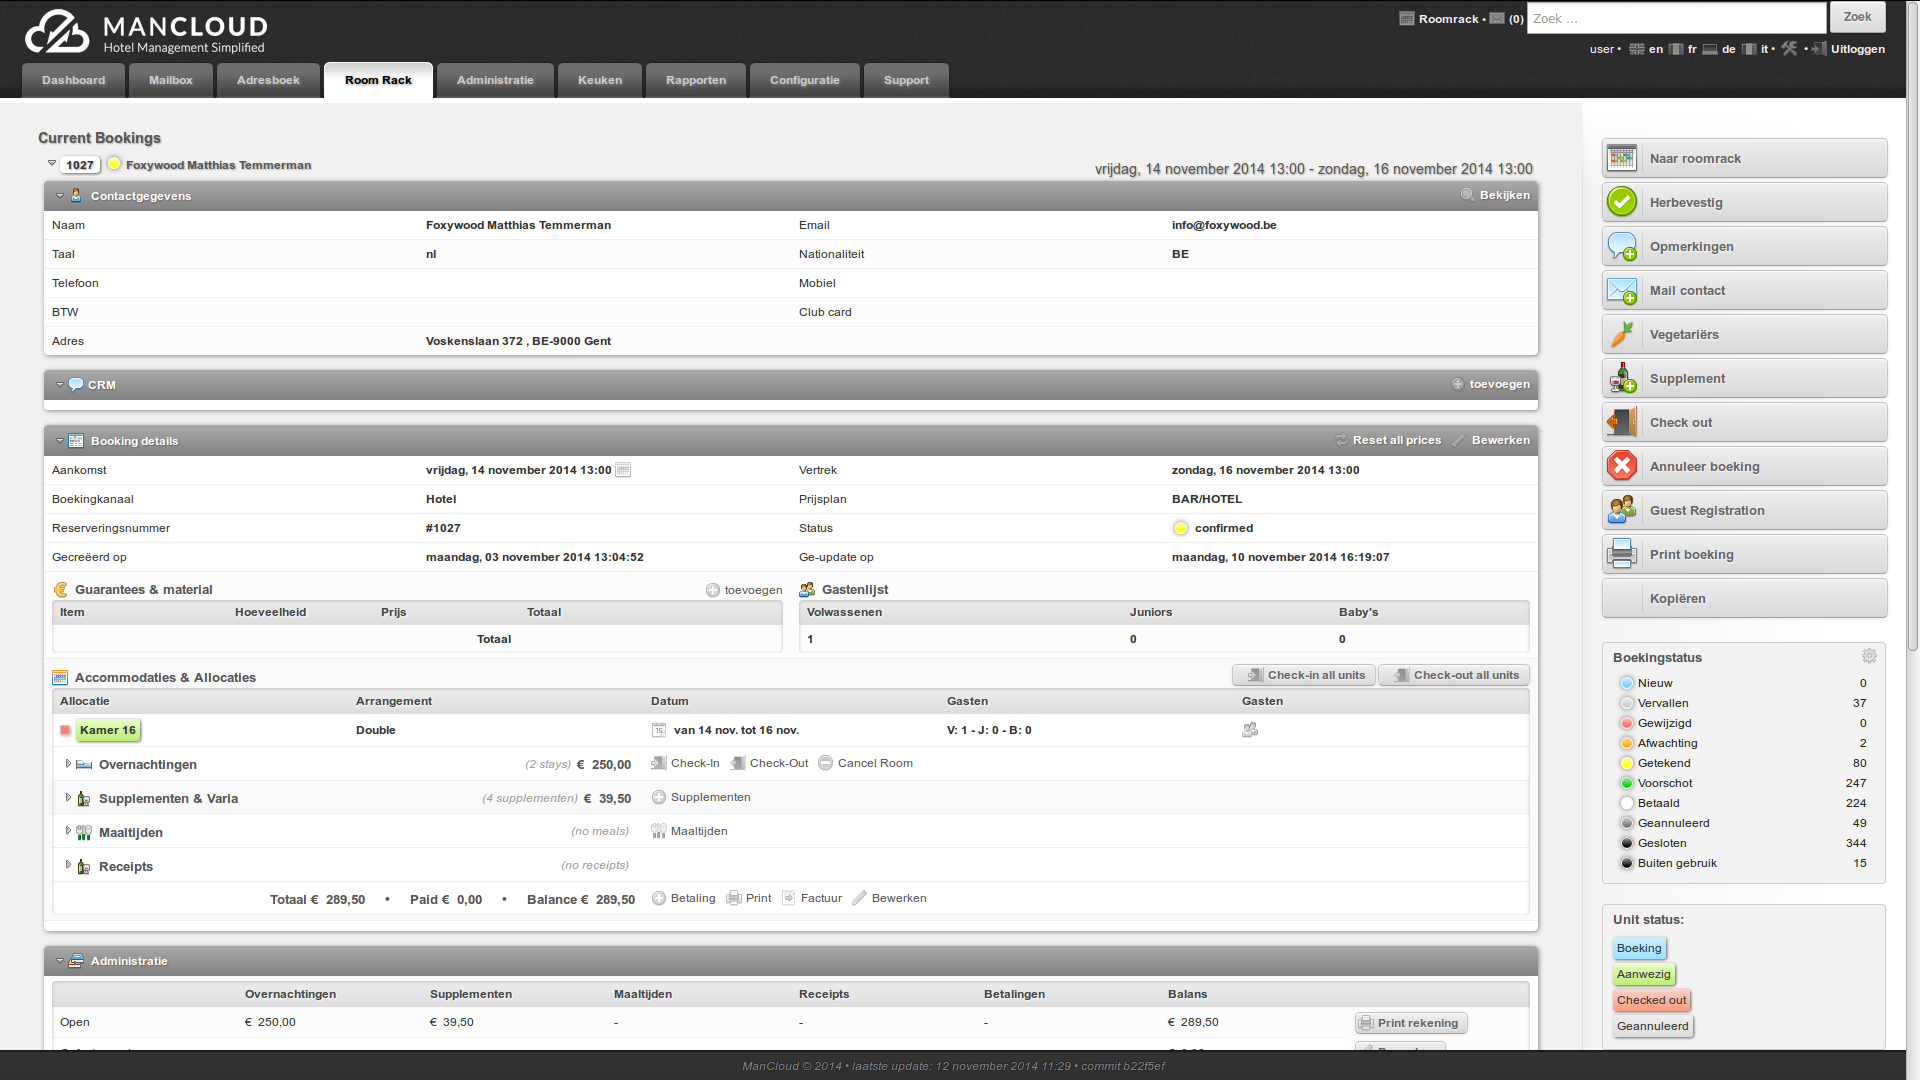This screenshot has width=1920, height=1080.
Task: Collapse the Booking details section
Action: click(x=60, y=441)
